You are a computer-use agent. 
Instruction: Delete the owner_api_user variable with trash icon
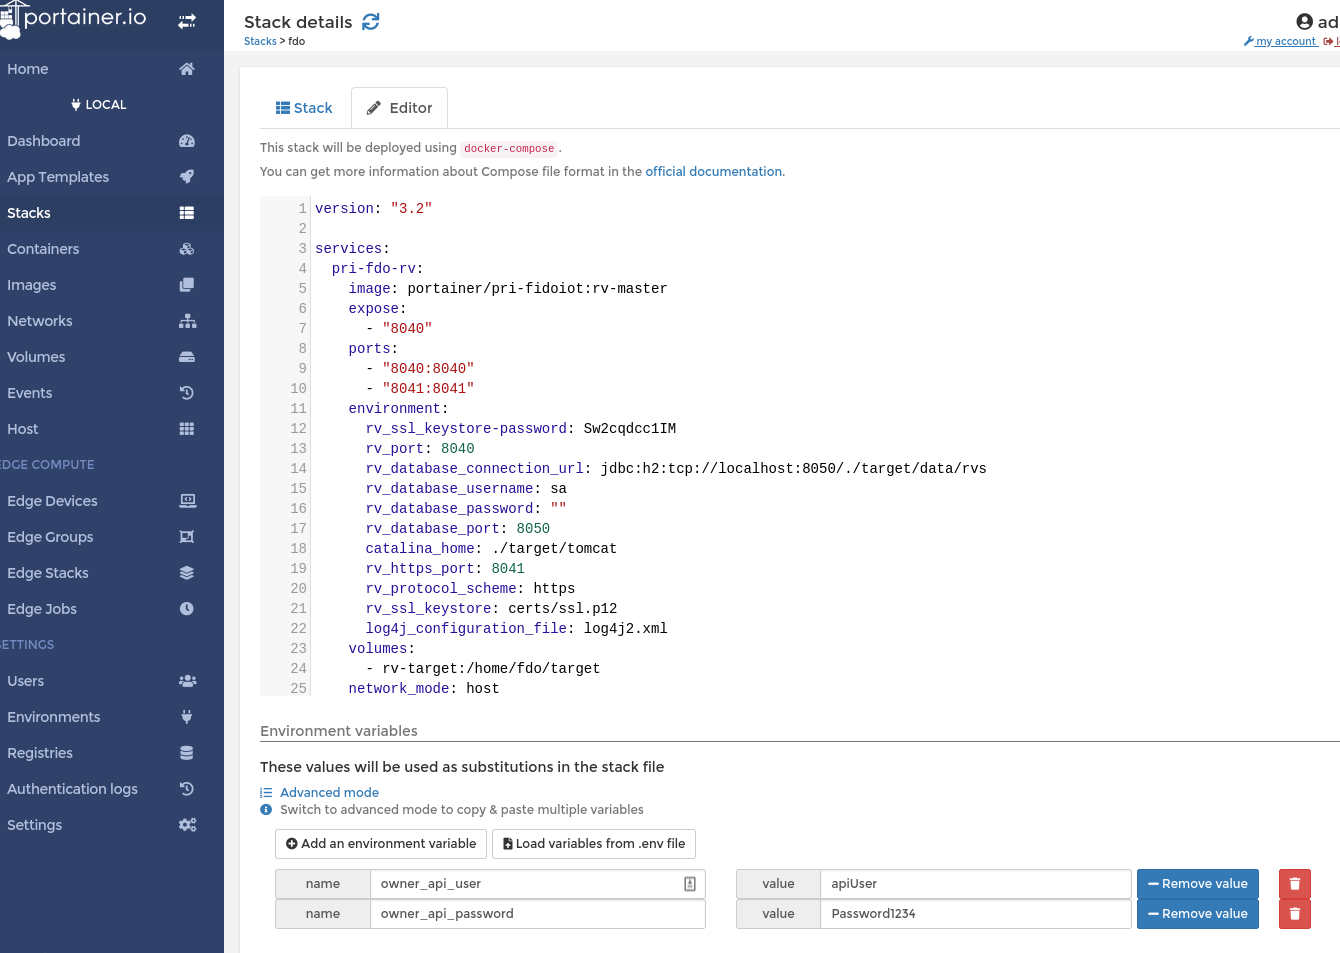[1295, 884]
